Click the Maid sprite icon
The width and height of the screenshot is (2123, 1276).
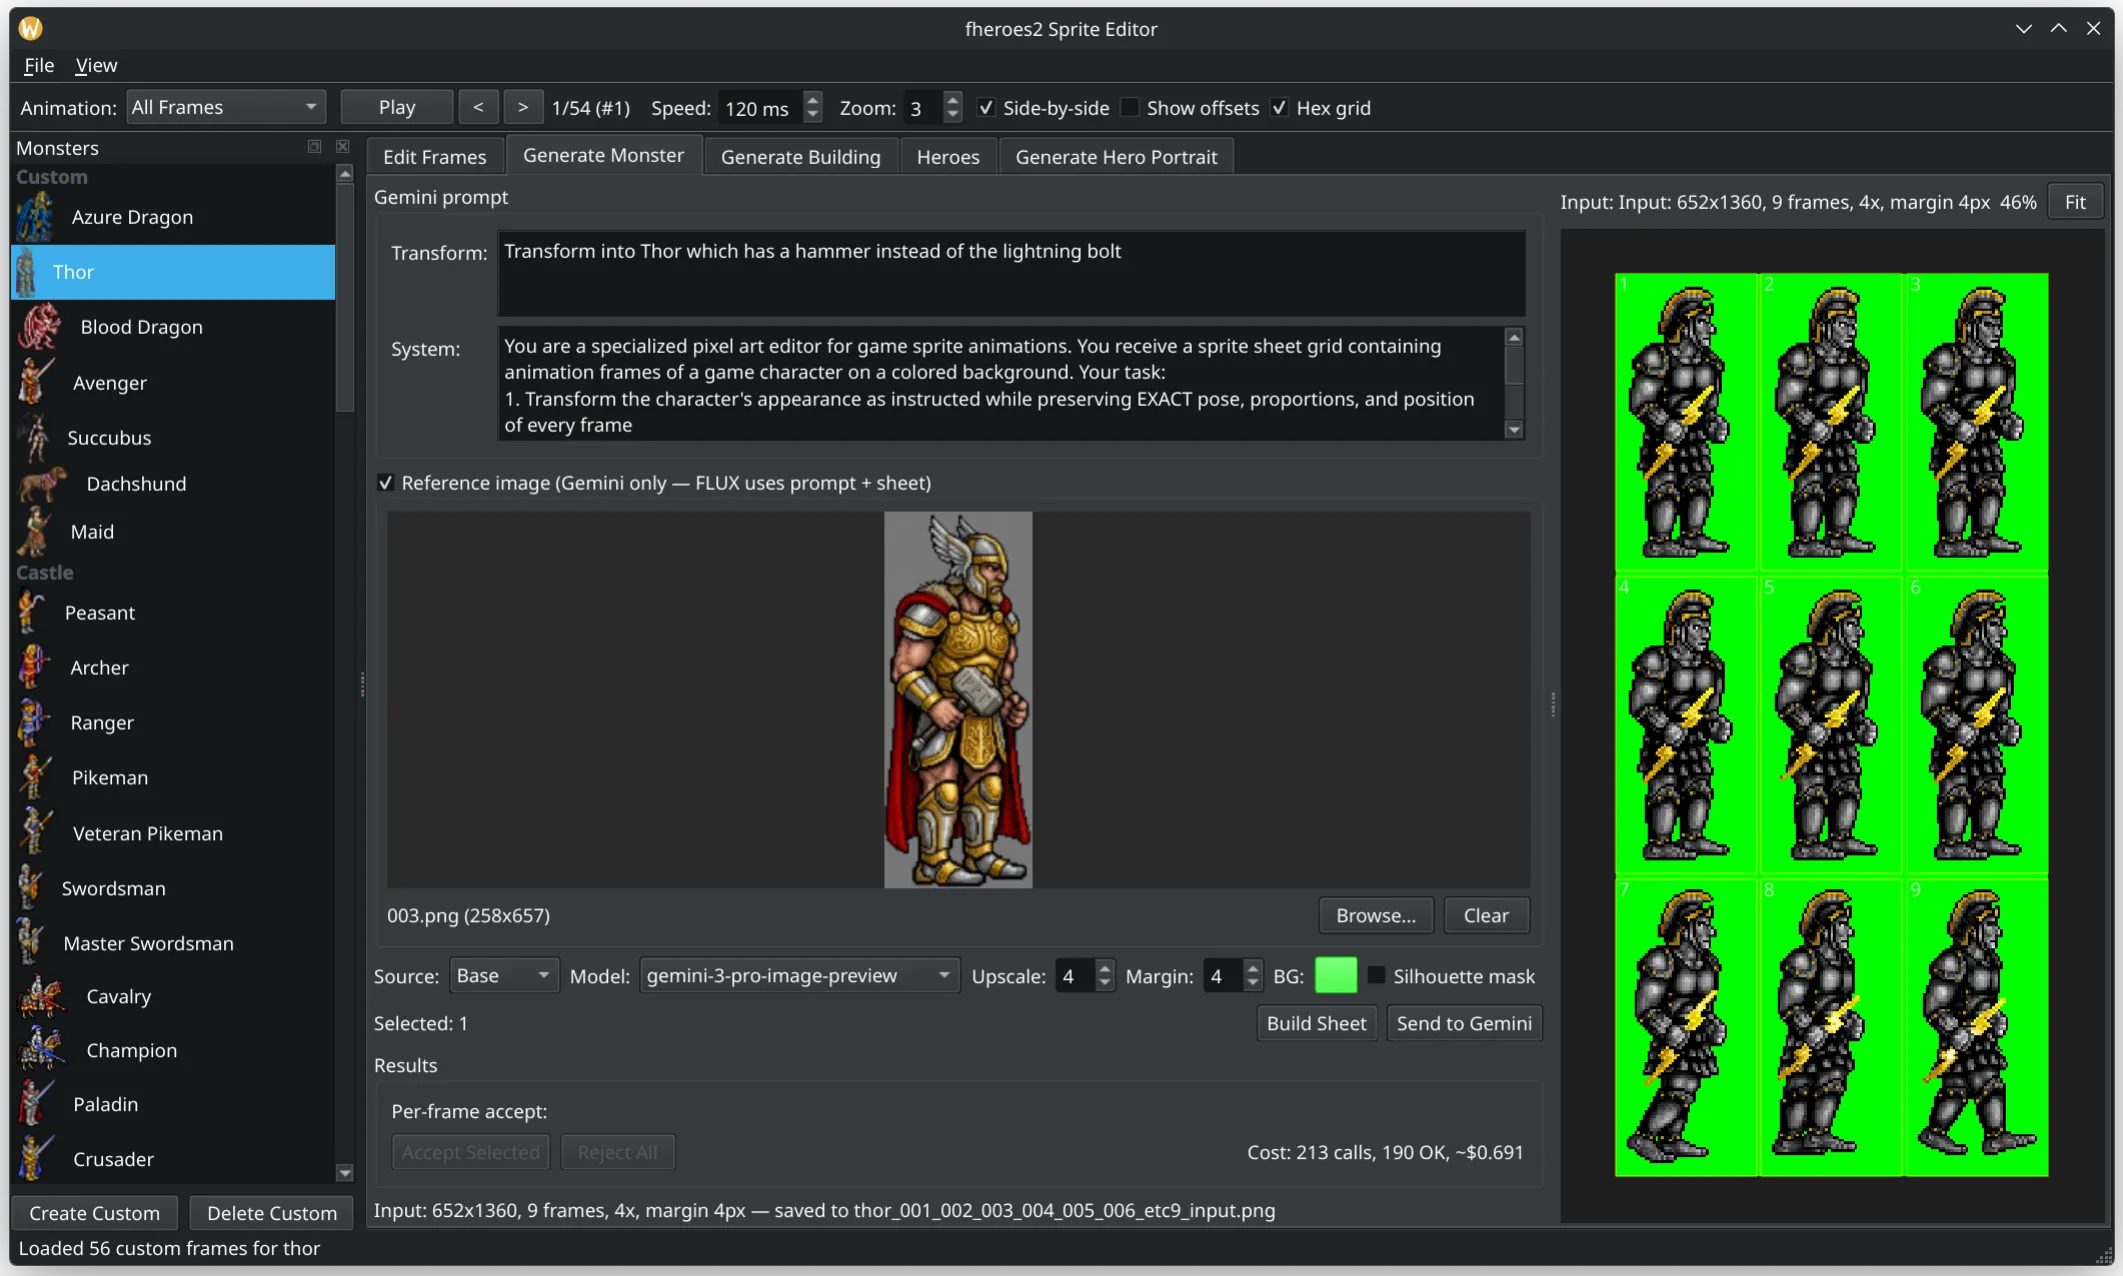point(35,532)
